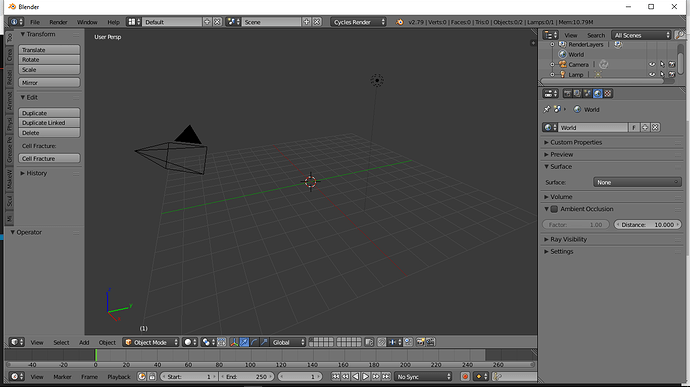Render the active viewport as OpenGL image
Image resolution: width=690 pixels, height=387 pixels.
(420, 342)
